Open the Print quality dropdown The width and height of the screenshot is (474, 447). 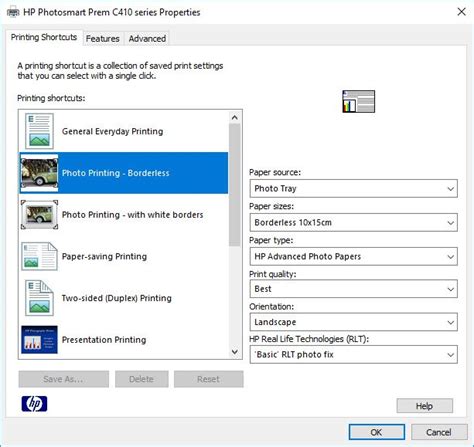coord(353,289)
